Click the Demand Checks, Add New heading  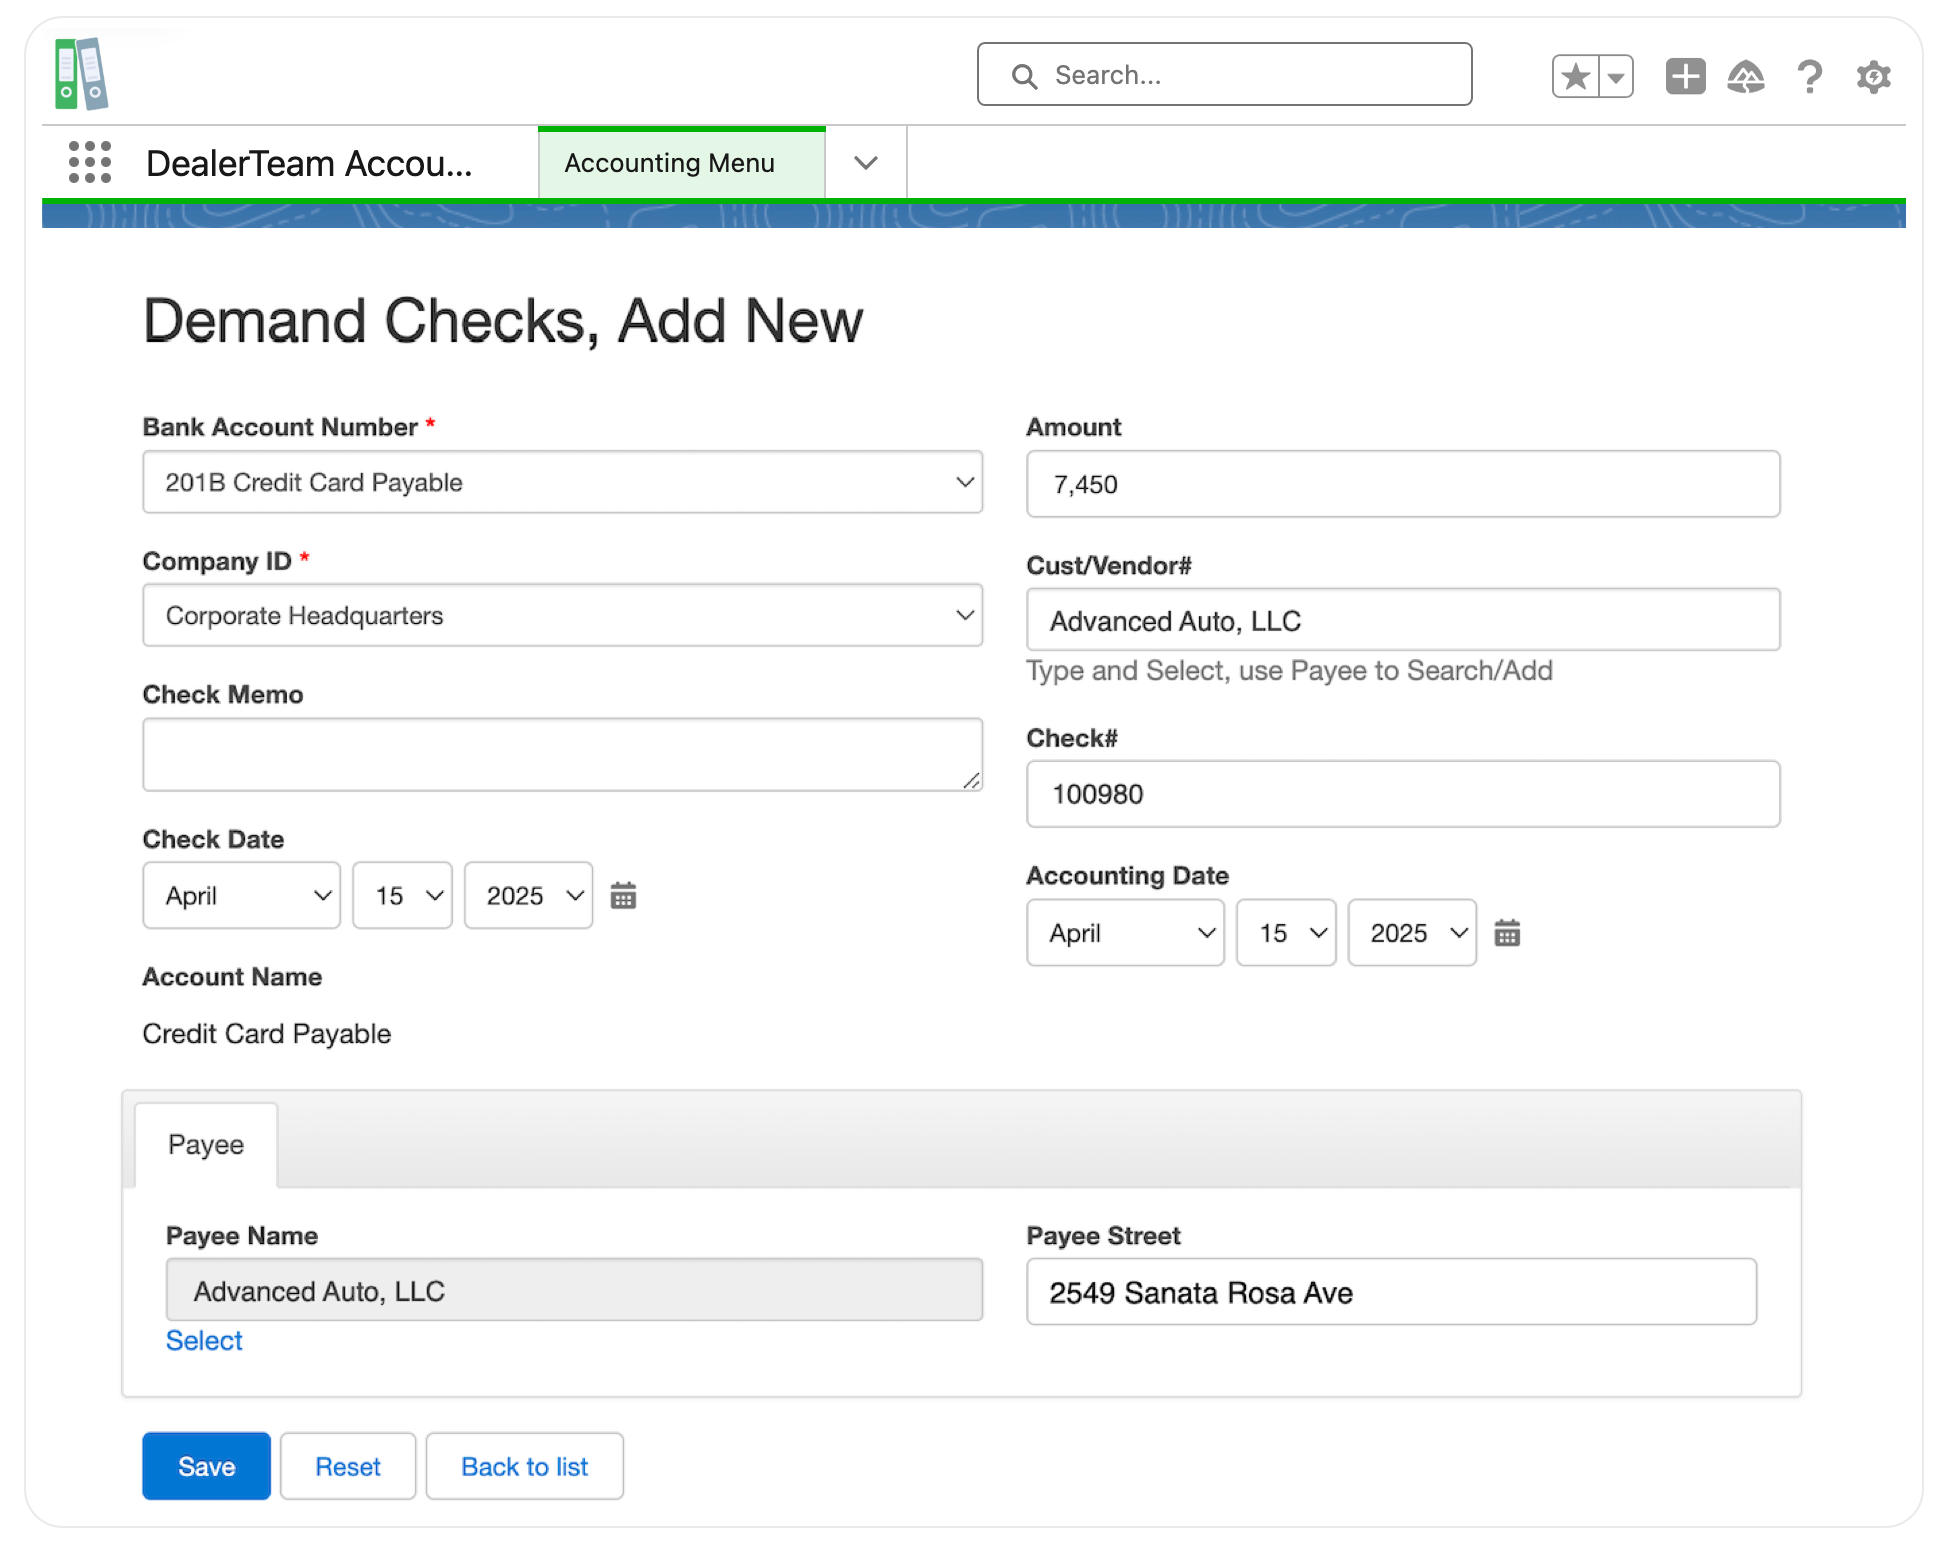(x=503, y=322)
